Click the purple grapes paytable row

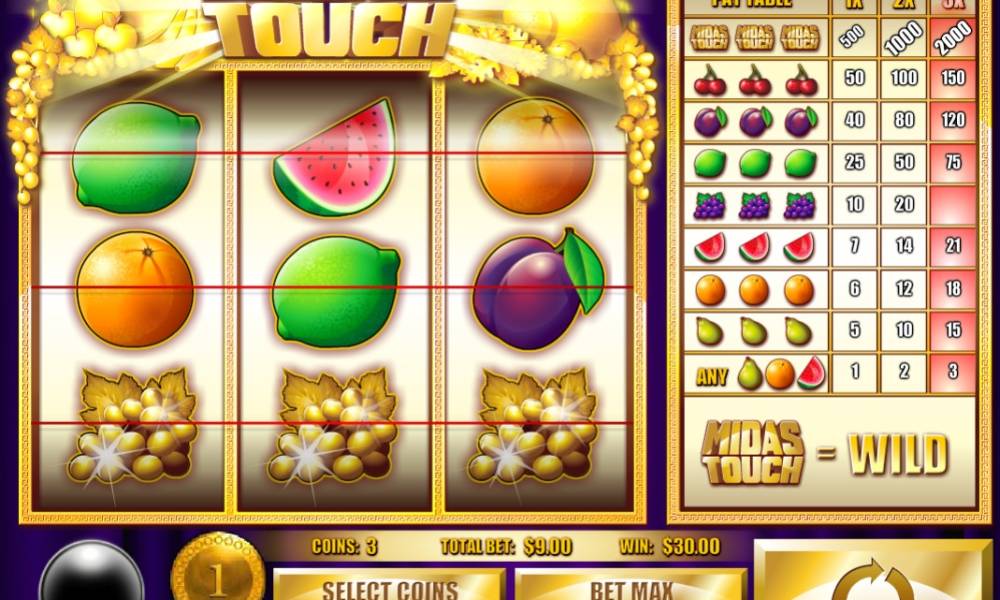829,206
